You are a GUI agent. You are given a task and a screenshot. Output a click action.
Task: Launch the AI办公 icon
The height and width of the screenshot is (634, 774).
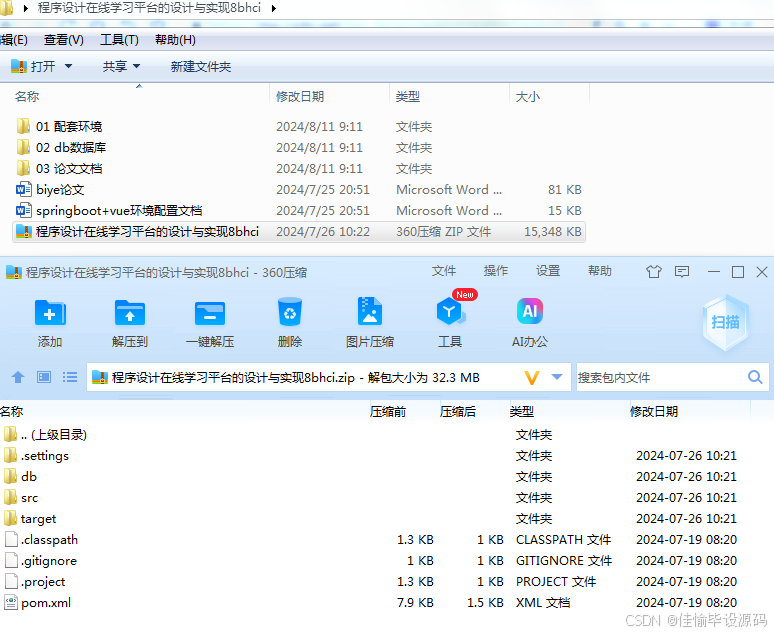click(x=530, y=311)
